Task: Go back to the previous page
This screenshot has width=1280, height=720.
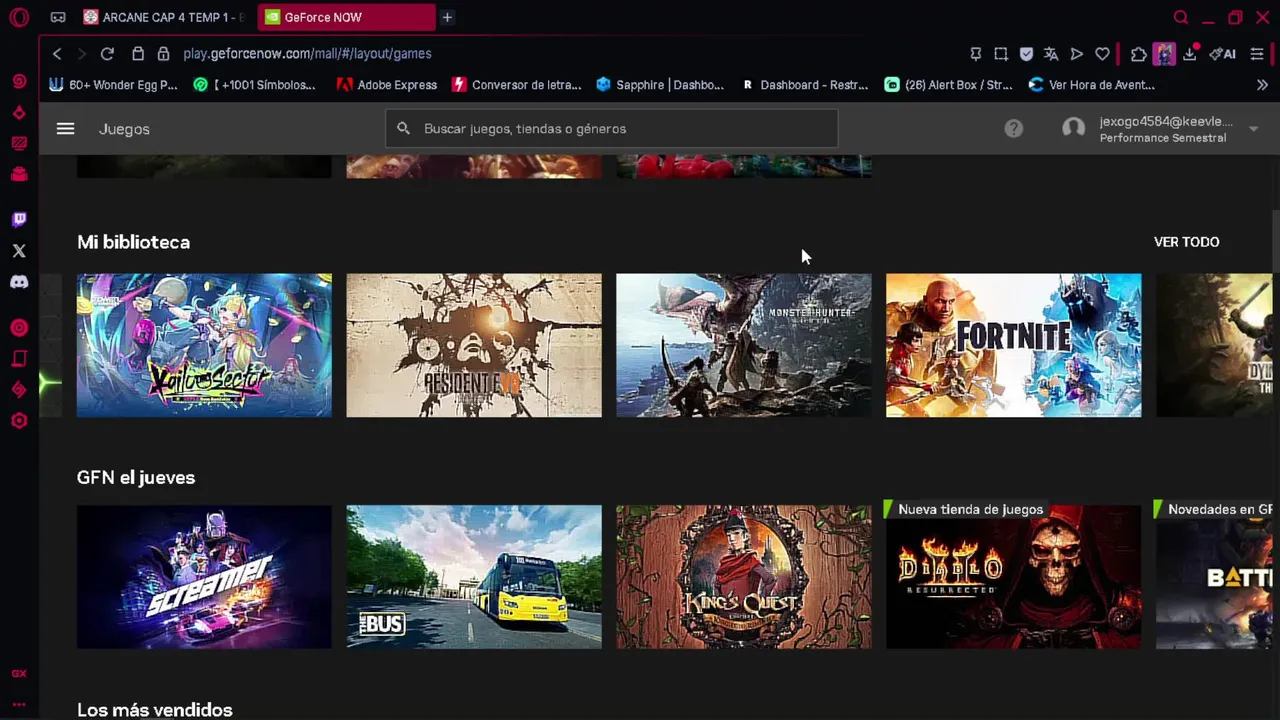Action: [57, 54]
